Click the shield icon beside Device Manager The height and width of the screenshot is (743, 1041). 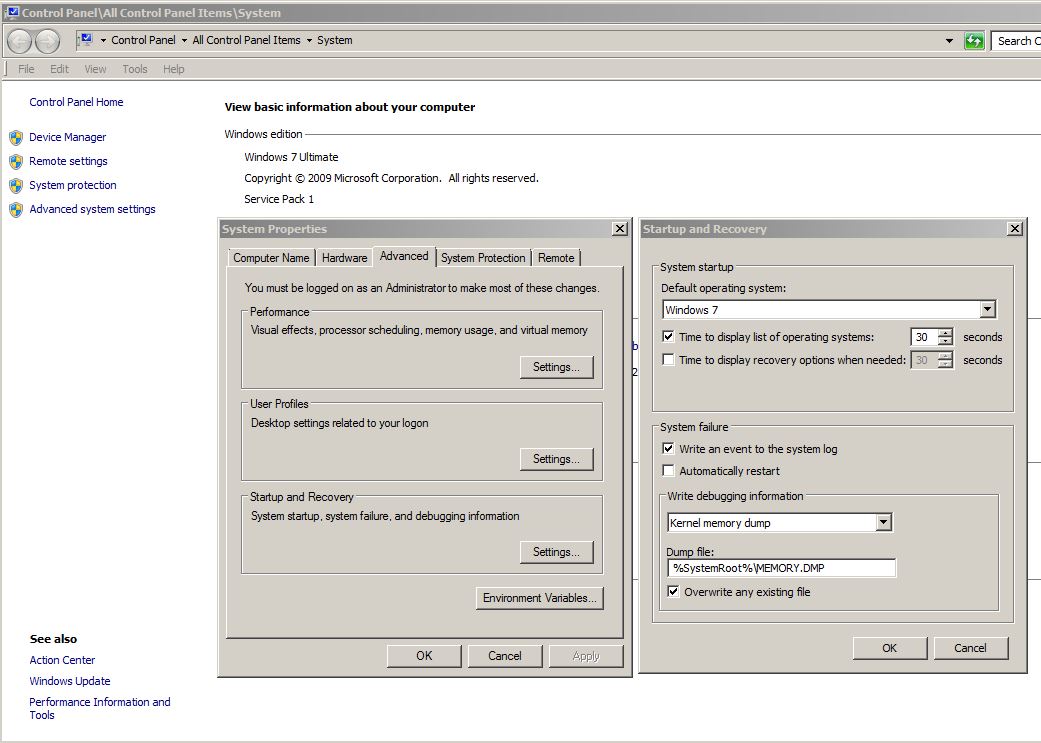(x=16, y=137)
